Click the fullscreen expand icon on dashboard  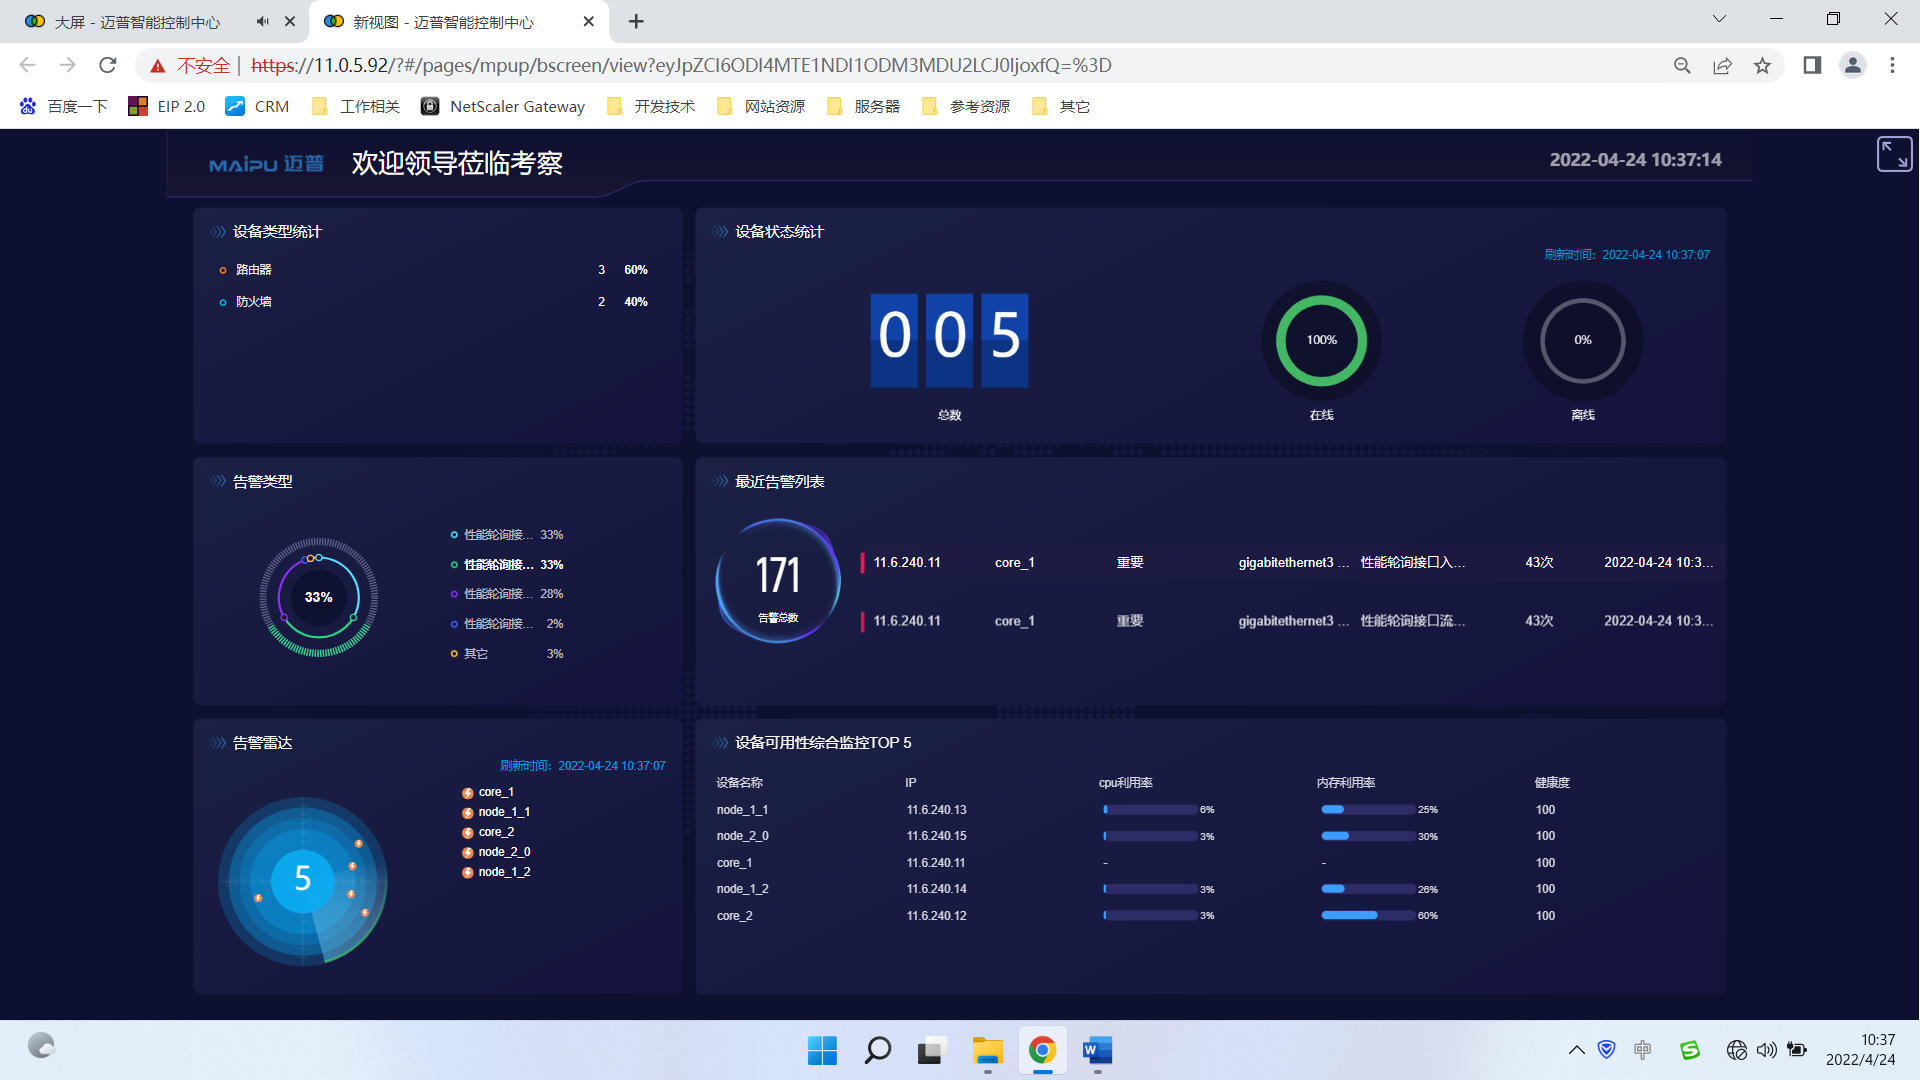(x=1894, y=154)
